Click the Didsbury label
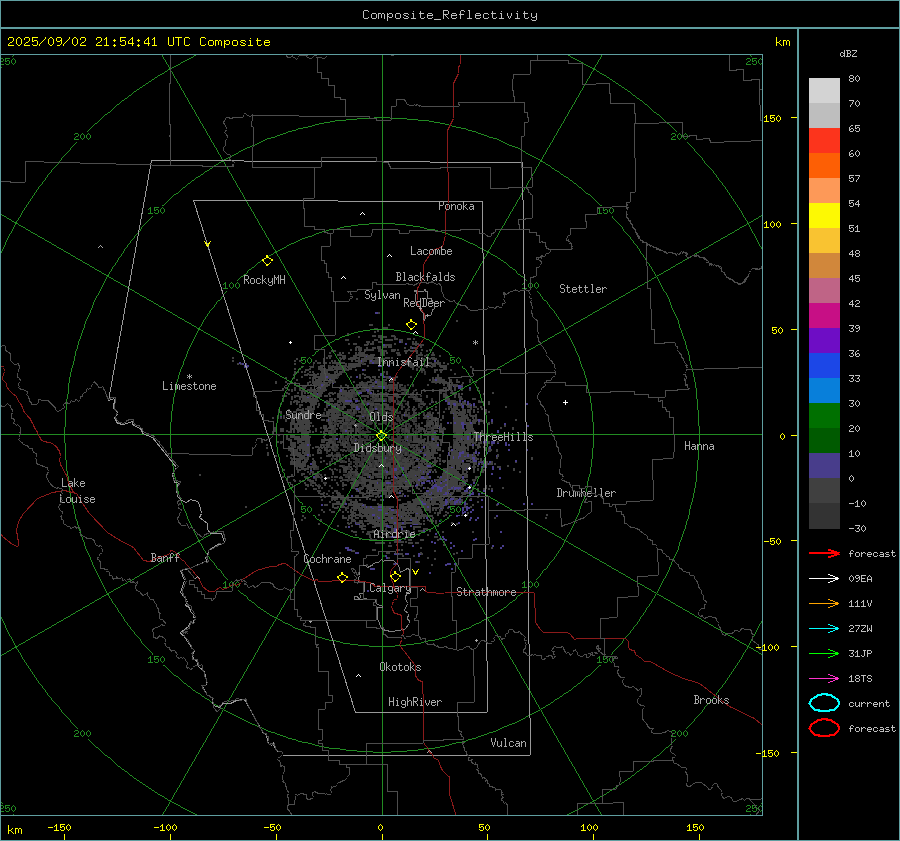 (378, 448)
